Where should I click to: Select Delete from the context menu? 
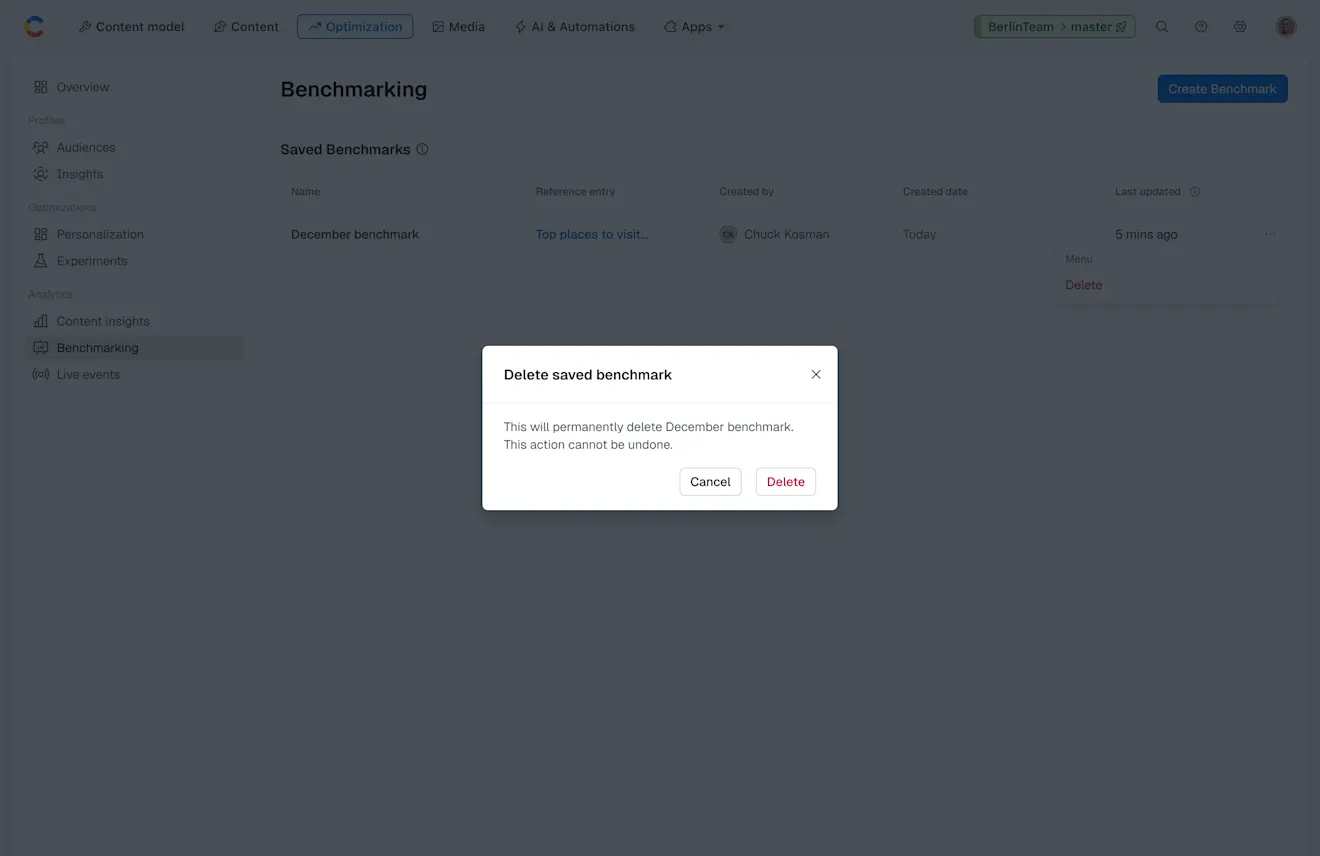1083,284
